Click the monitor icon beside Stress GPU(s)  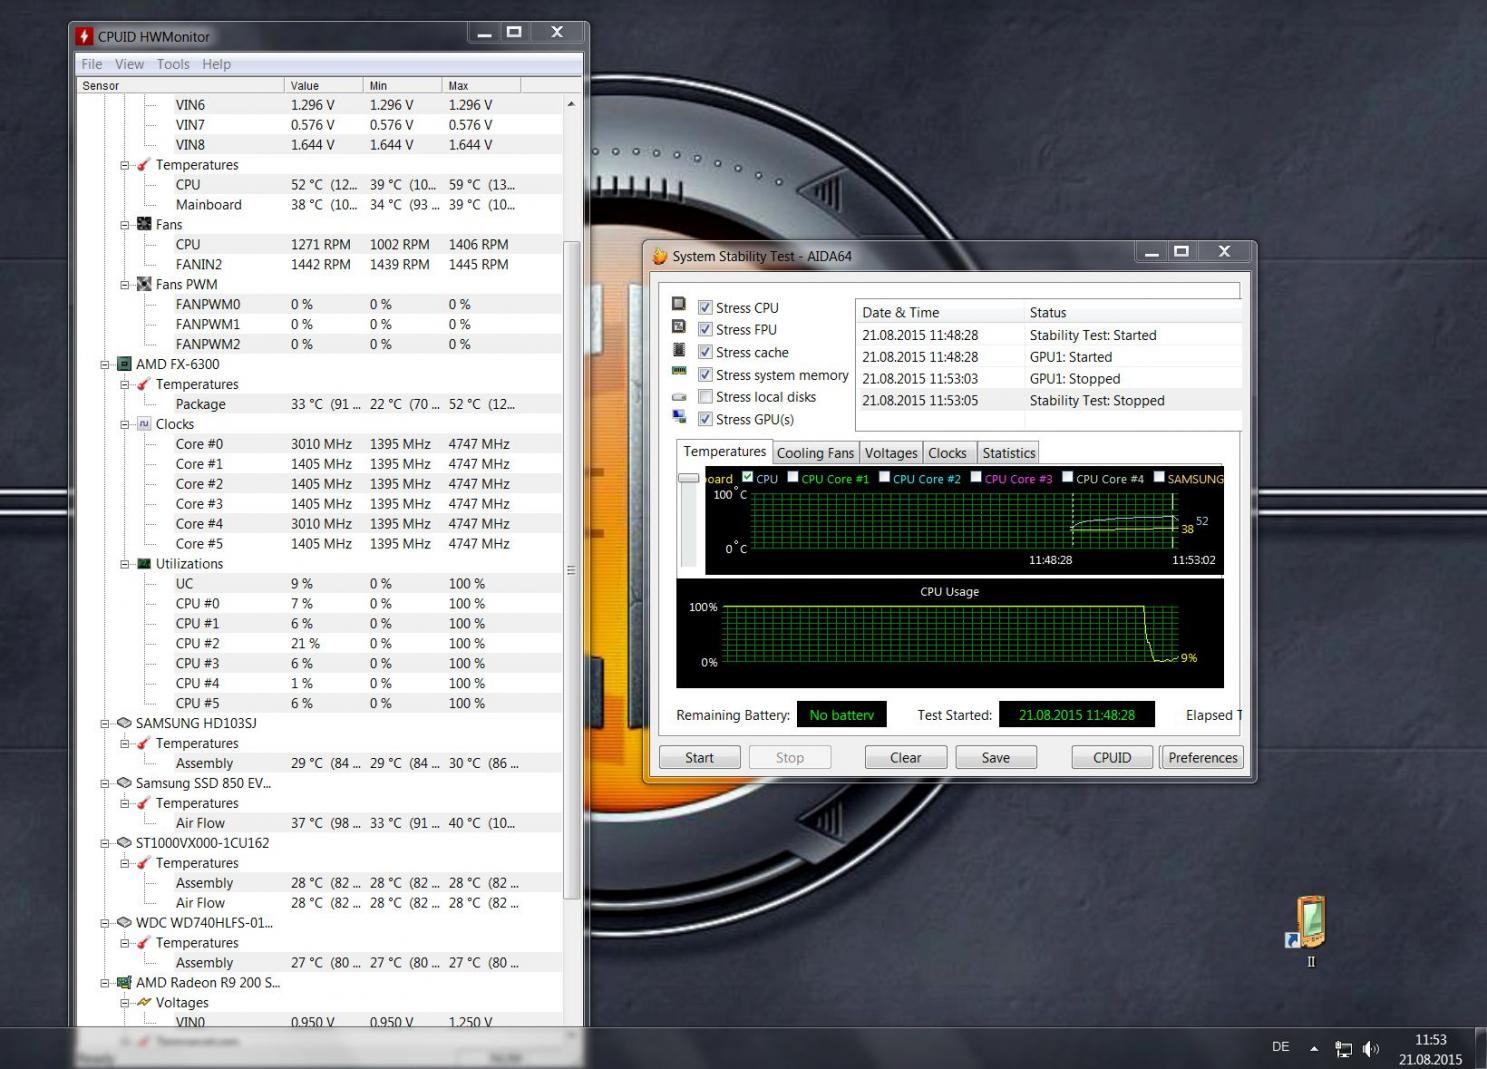pyautogui.click(x=679, y=417)
